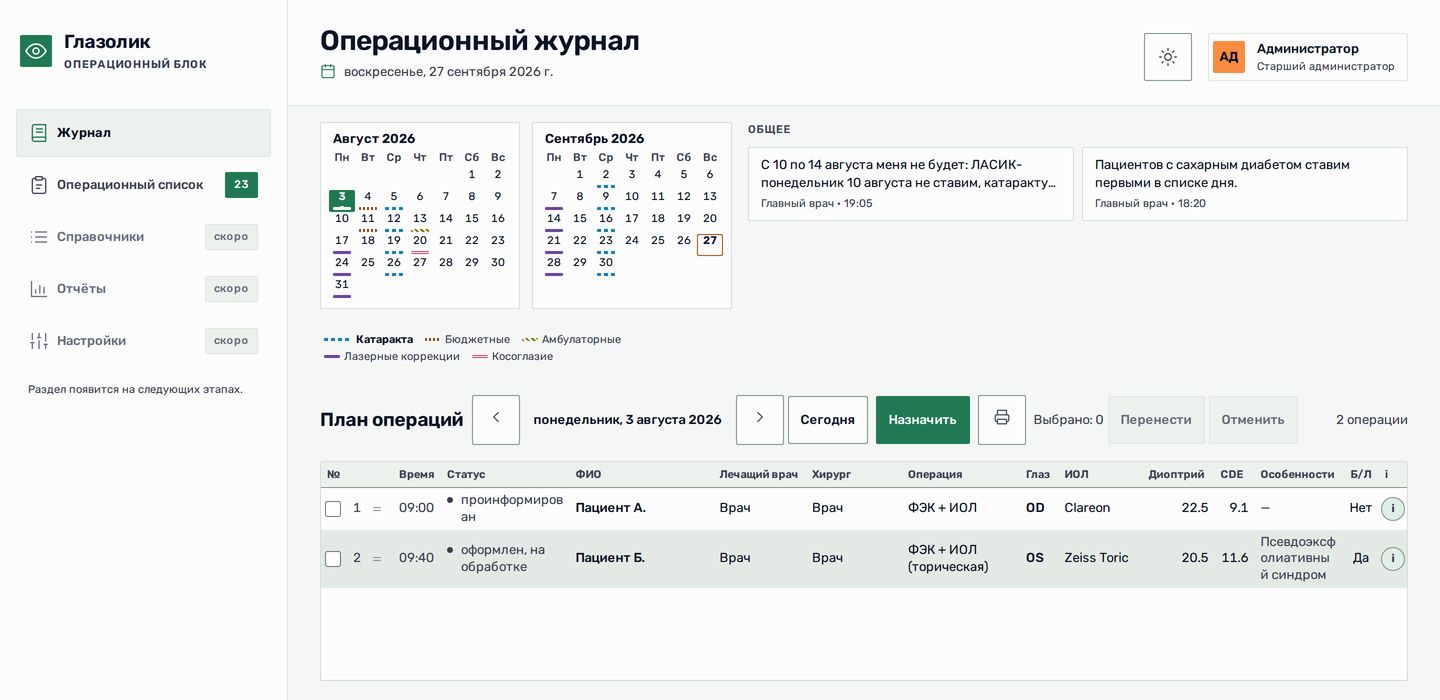Click the ФИО column header
The image size is (1440, 700).
(589, 474)
